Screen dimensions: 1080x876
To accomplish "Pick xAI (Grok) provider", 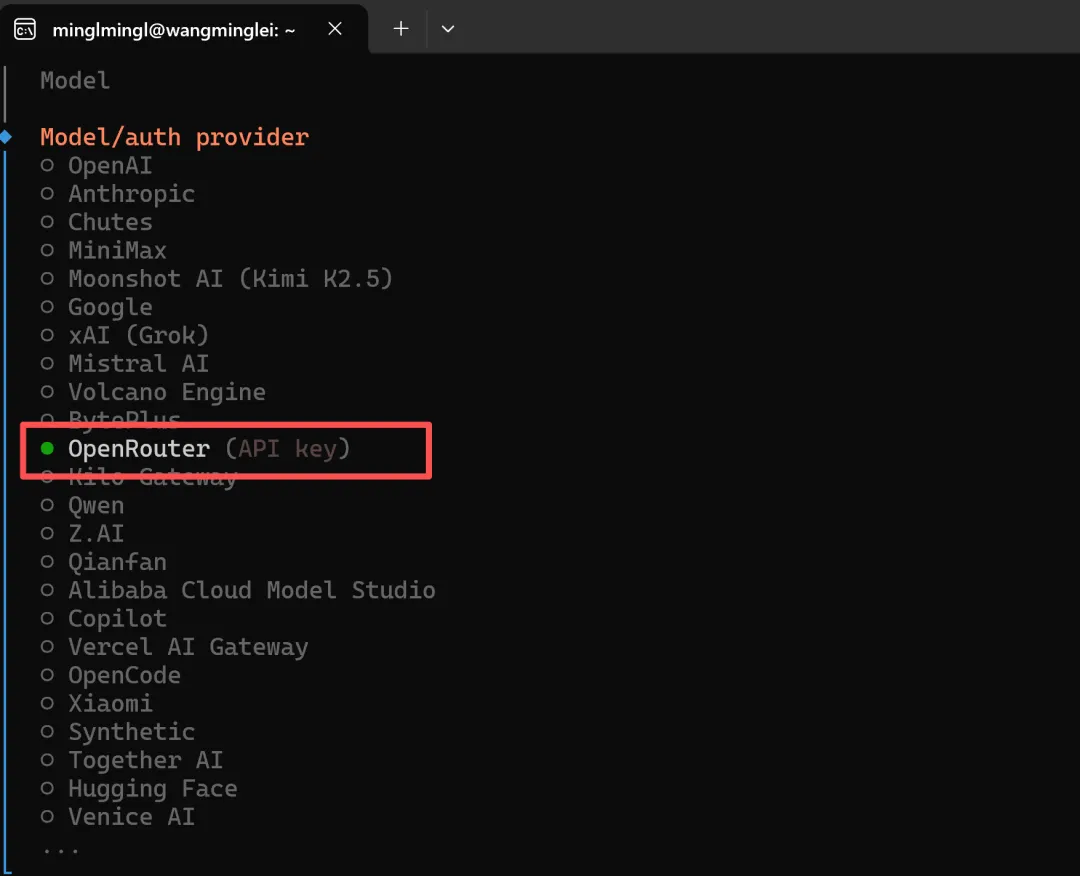I will [125, 335].
